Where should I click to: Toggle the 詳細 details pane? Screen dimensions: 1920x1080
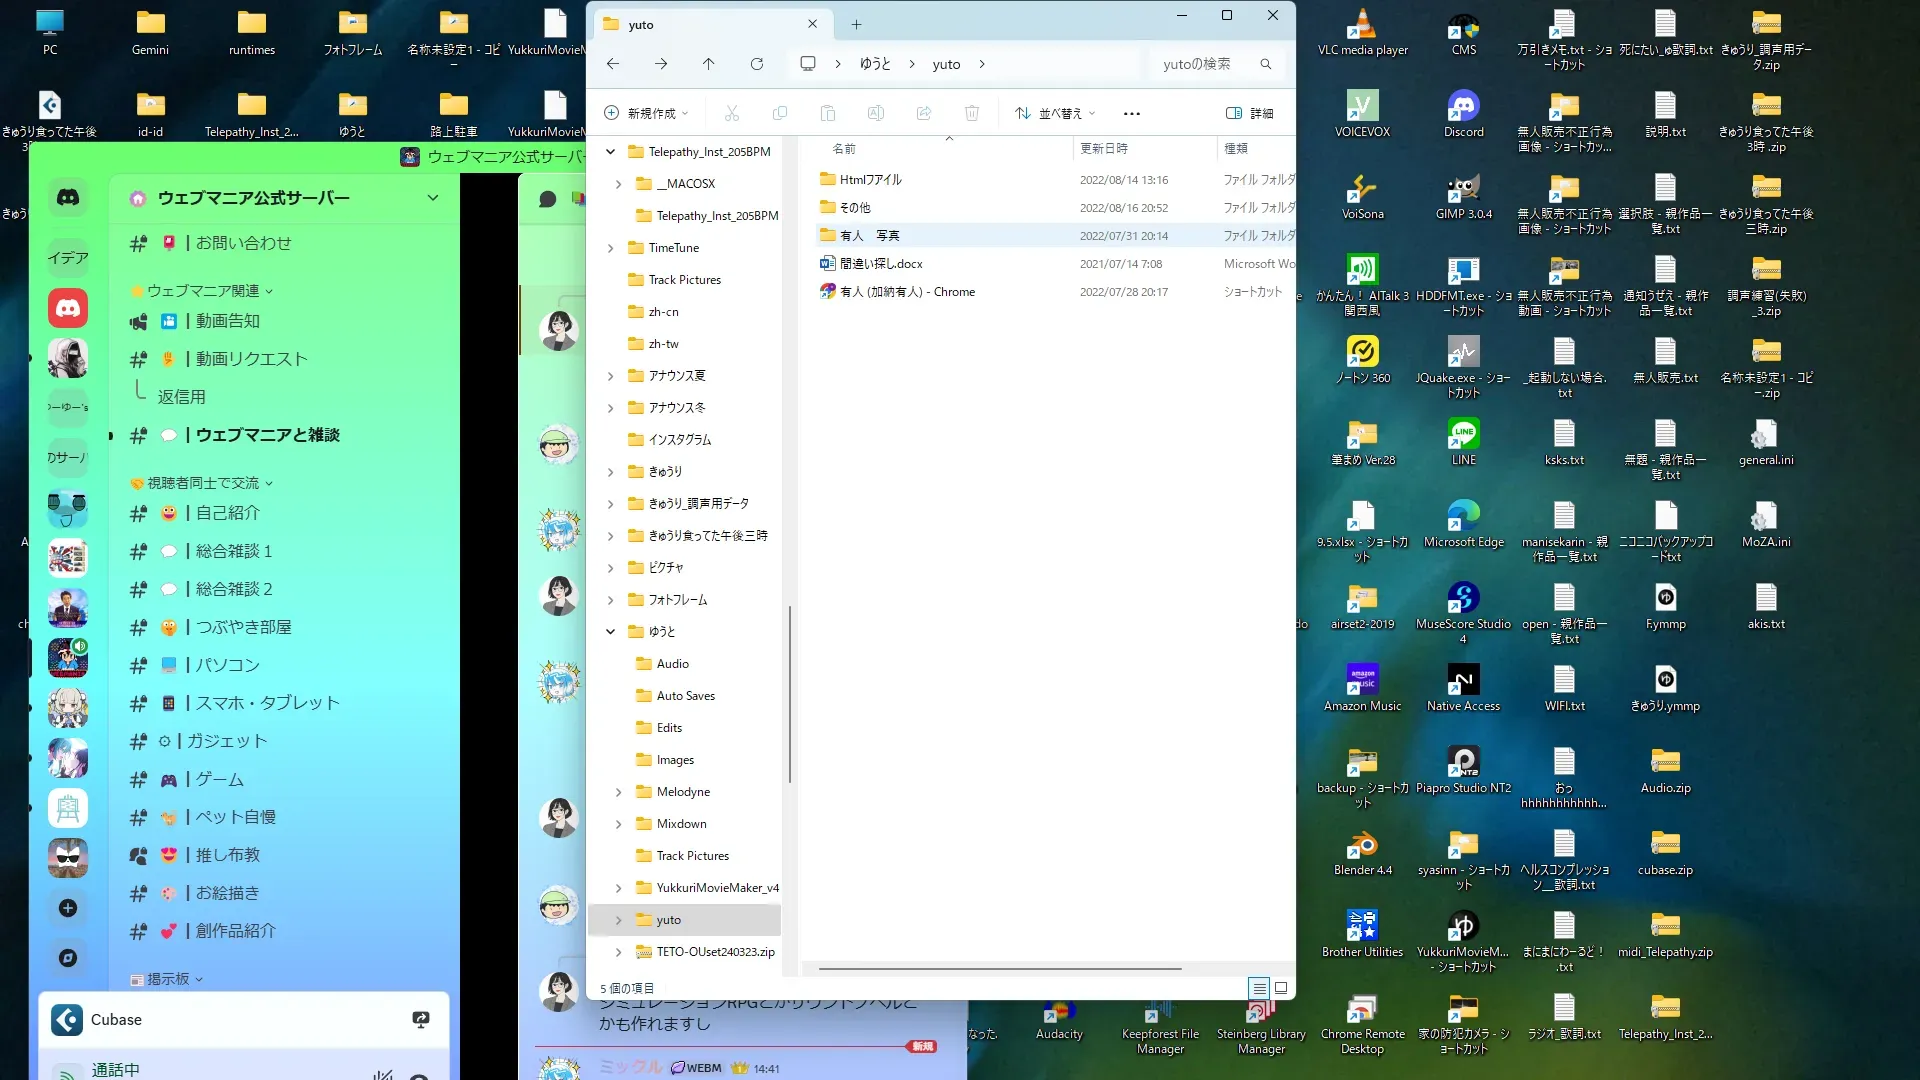point(1250,114)
